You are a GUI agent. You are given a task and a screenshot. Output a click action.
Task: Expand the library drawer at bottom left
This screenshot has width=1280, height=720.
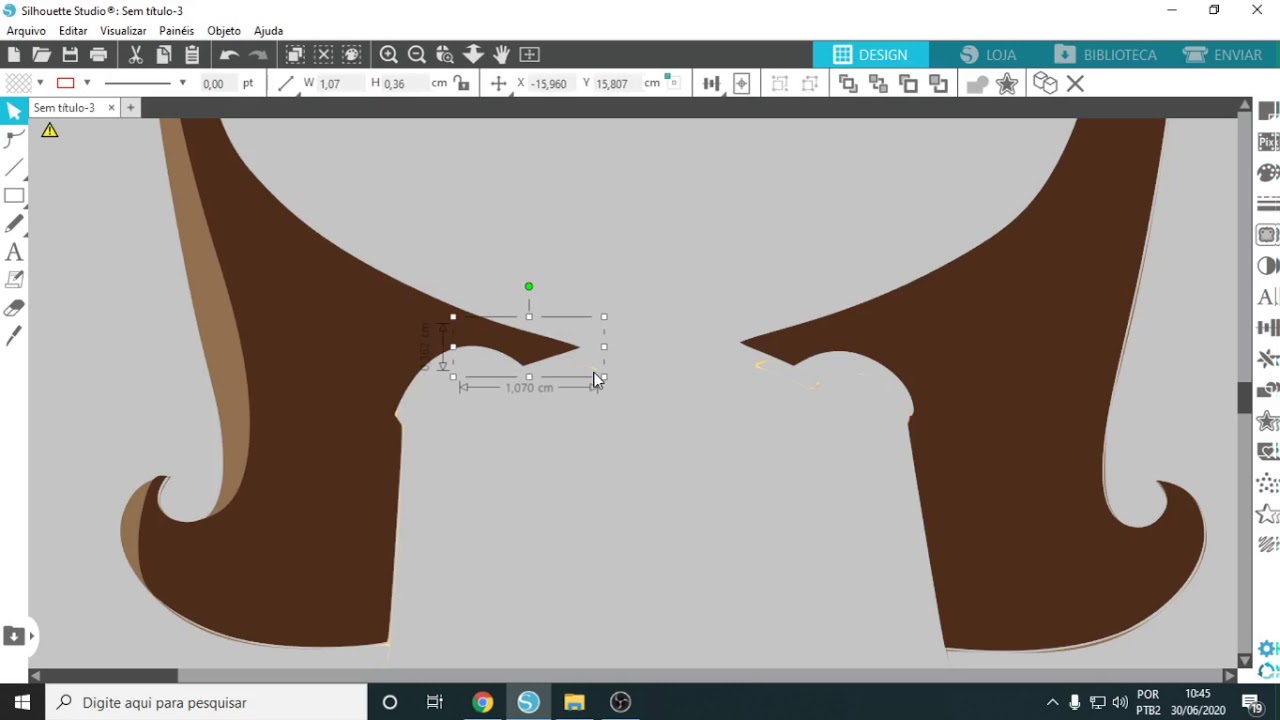18,636
